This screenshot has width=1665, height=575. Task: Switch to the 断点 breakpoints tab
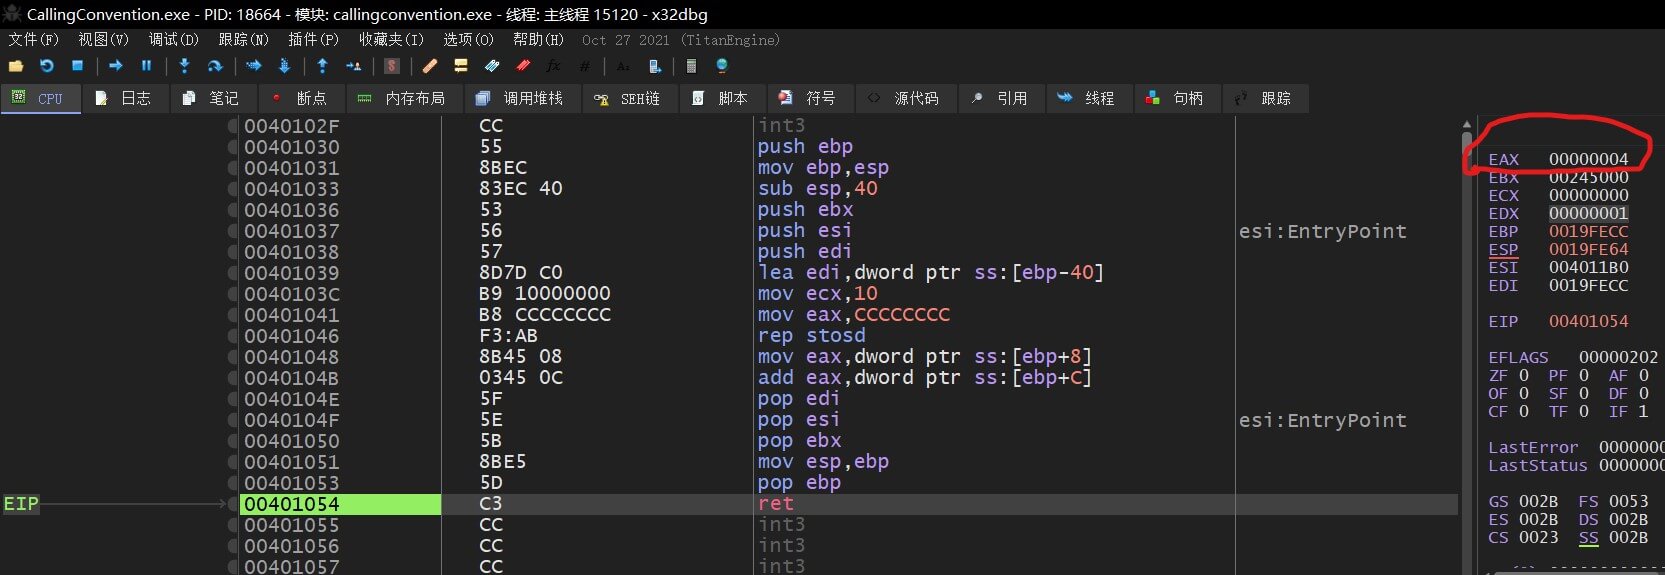pyautogui.click(x=300, y=98)
